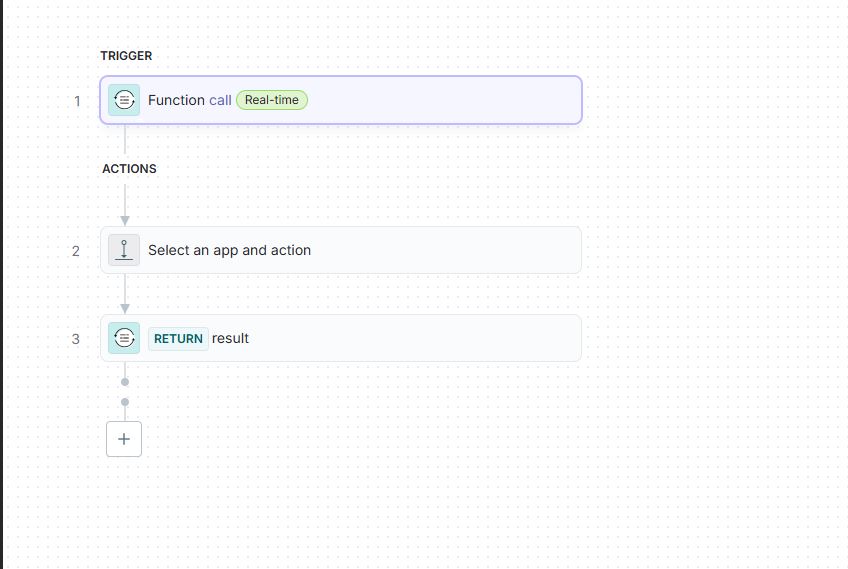Add a new step with plus button
848x569 pixels.
(x=124, y=439)
